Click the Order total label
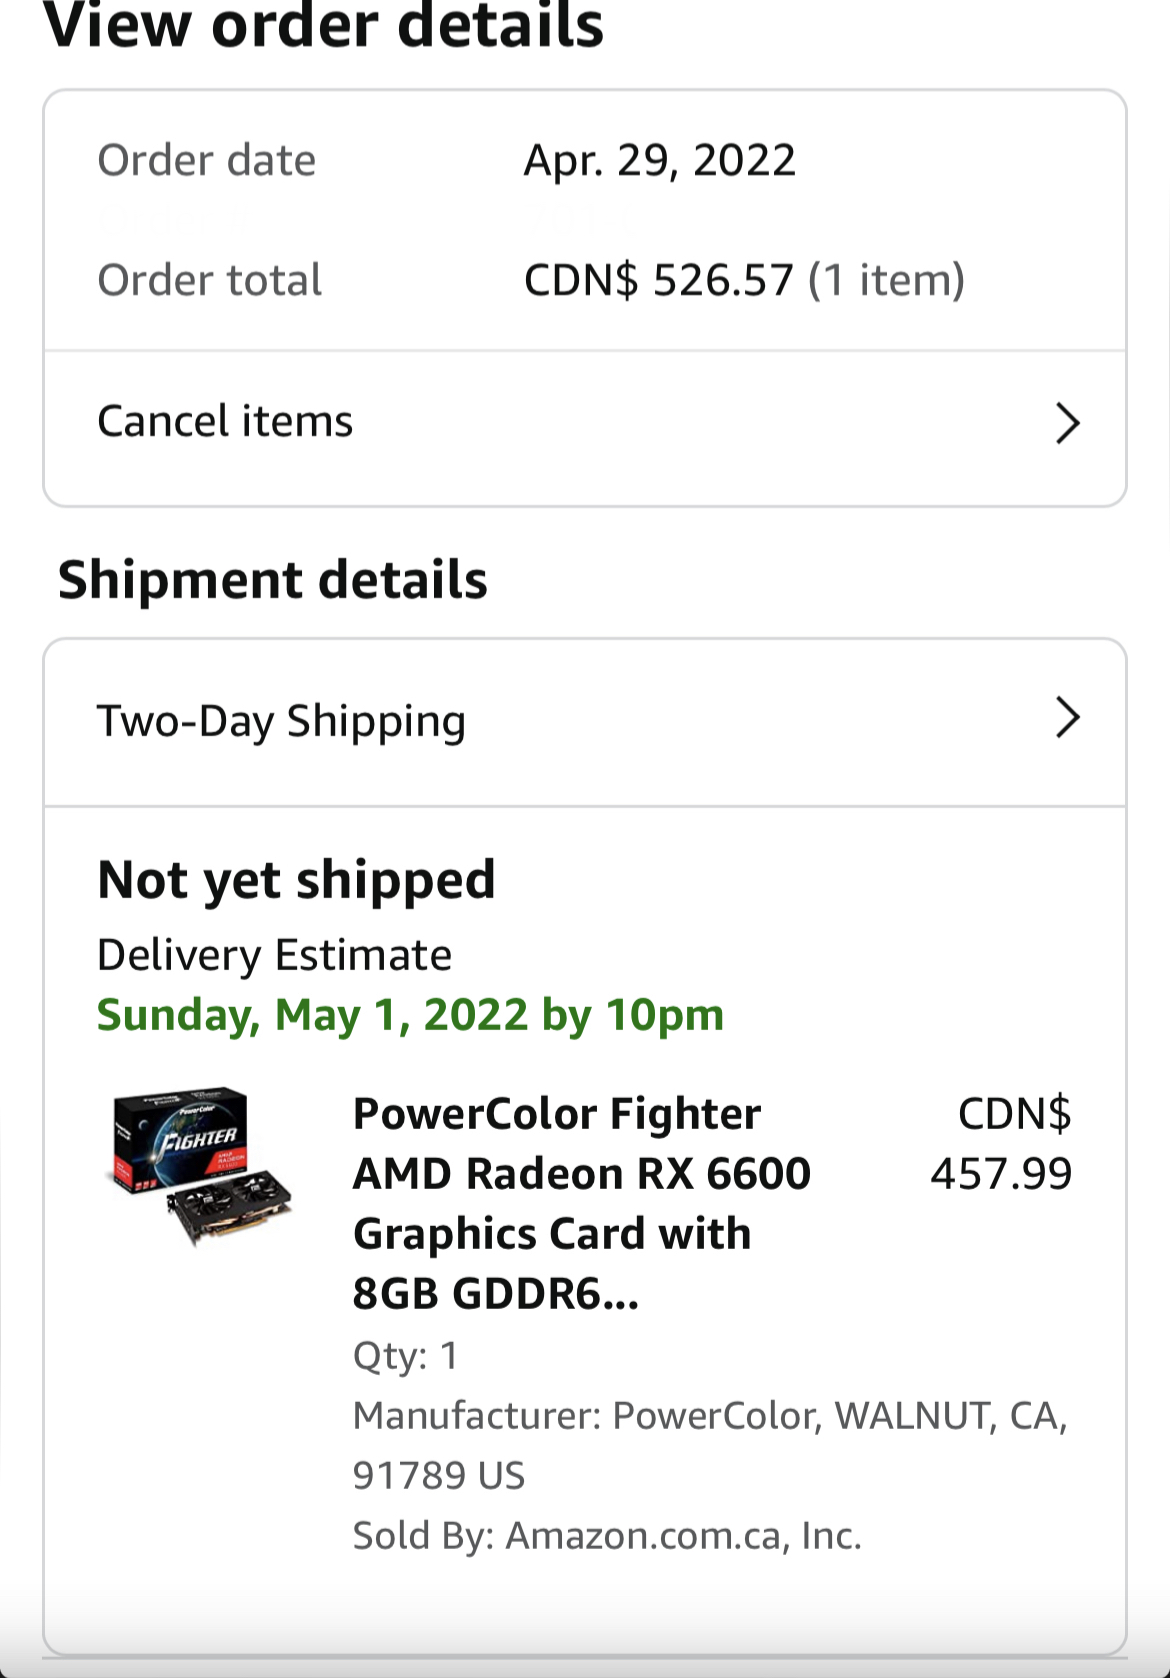 [x=209, y=280]
